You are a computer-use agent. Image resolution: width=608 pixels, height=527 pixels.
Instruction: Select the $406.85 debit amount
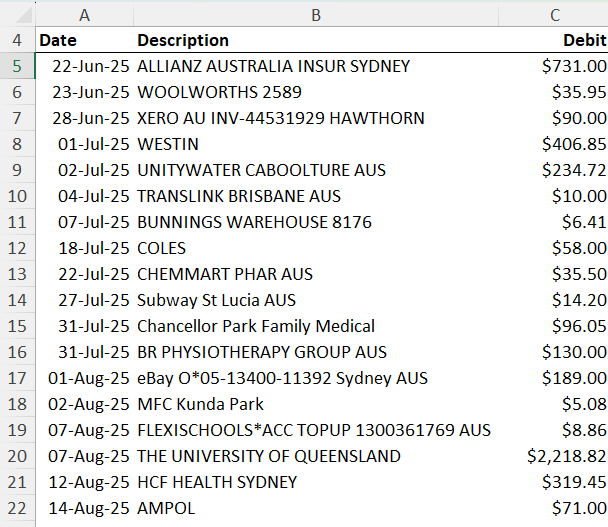(x=553, y=144)
